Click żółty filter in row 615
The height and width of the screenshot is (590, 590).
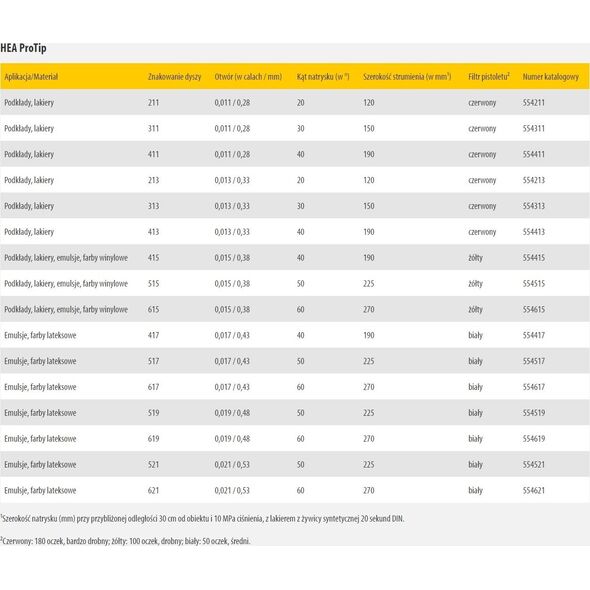click(475, 309)
